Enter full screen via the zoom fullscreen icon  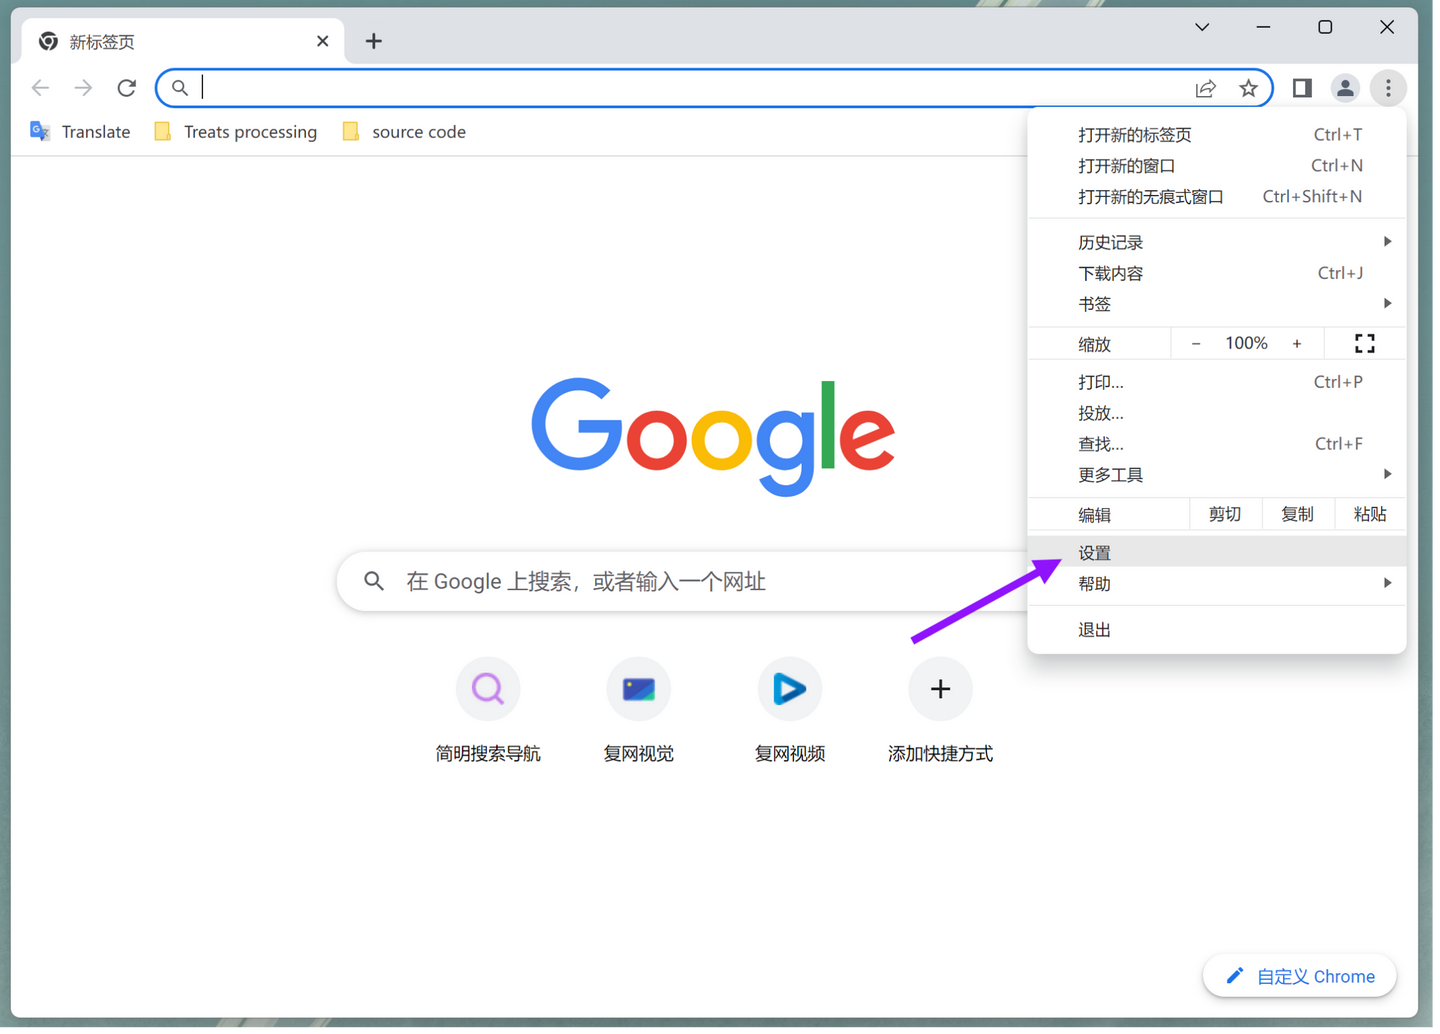[x=1364, y=343]
